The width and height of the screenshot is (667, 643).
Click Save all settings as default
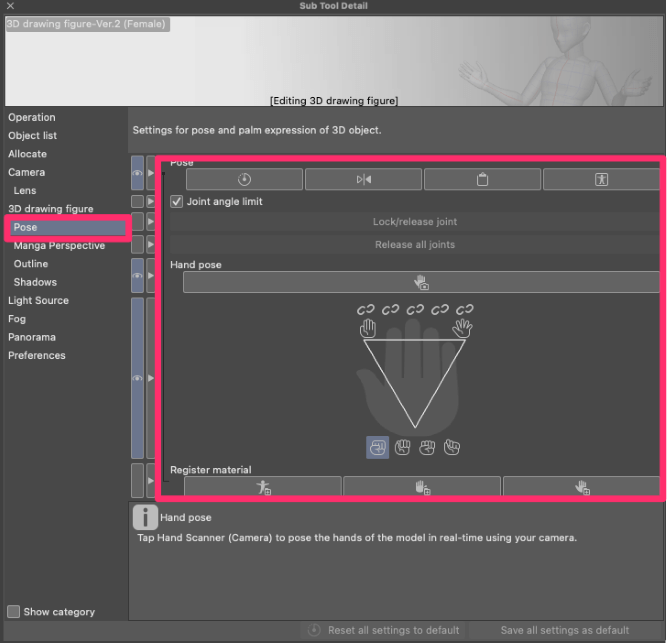(564, 630)
